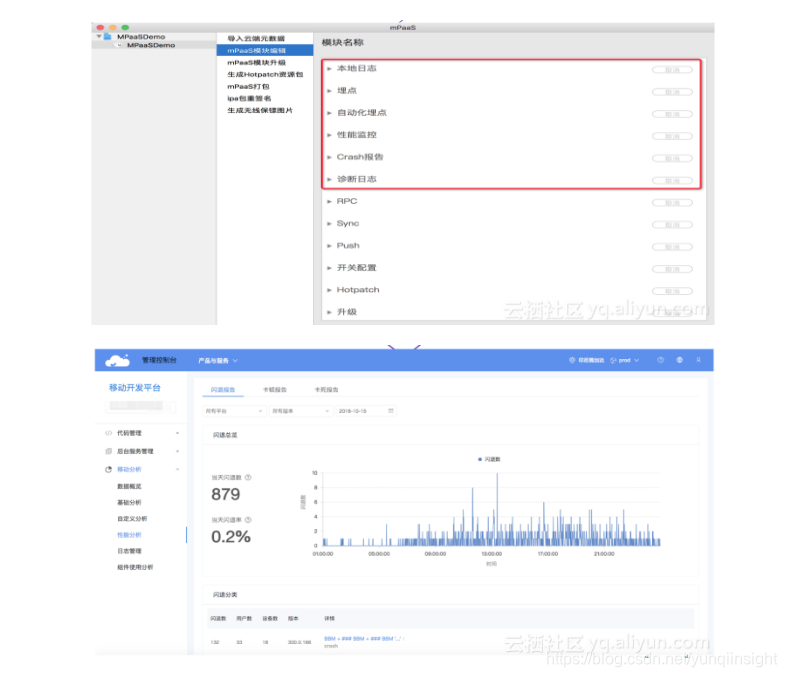This screenshot has width=787, height=677.
Task: Select mPaaS模块升级 in the plugin menu
Action: [256, 63]
